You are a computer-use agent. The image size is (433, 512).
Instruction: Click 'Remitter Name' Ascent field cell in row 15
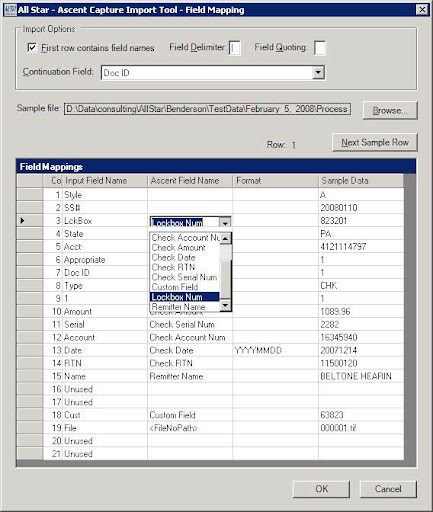point(190,376)
